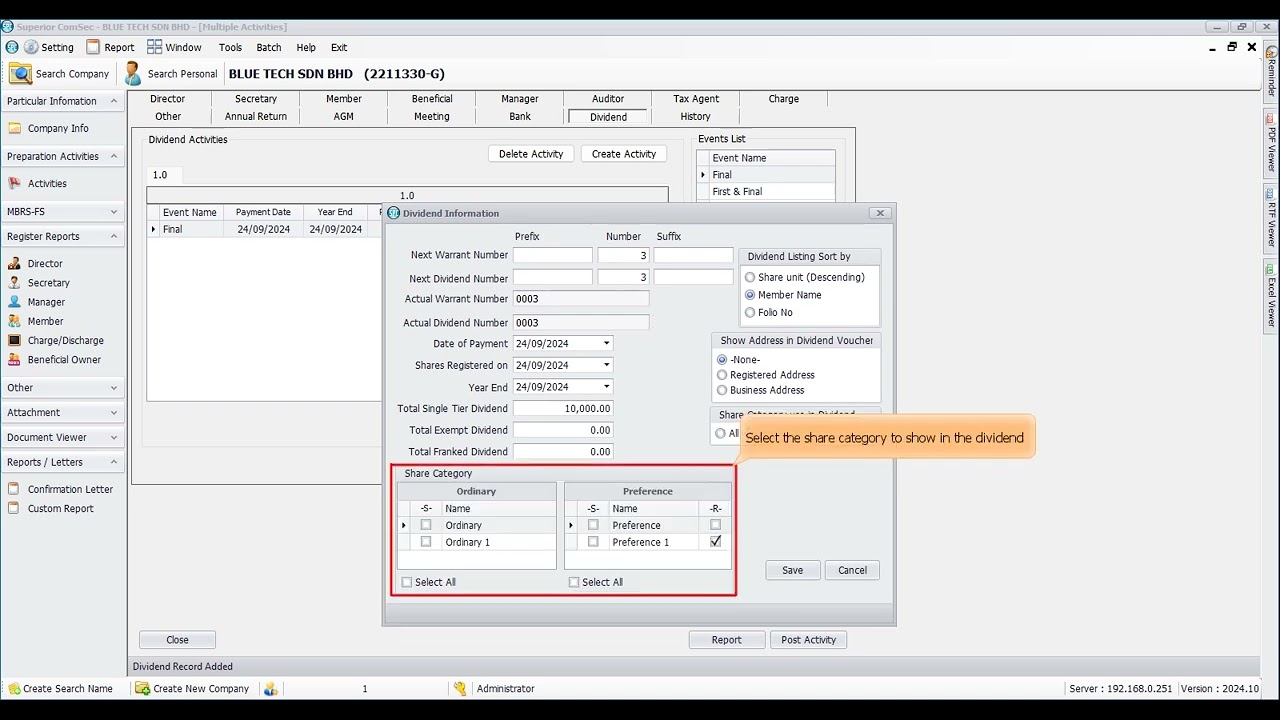
Task: Expand the MBRS-FS section
Action: point(114,212)
